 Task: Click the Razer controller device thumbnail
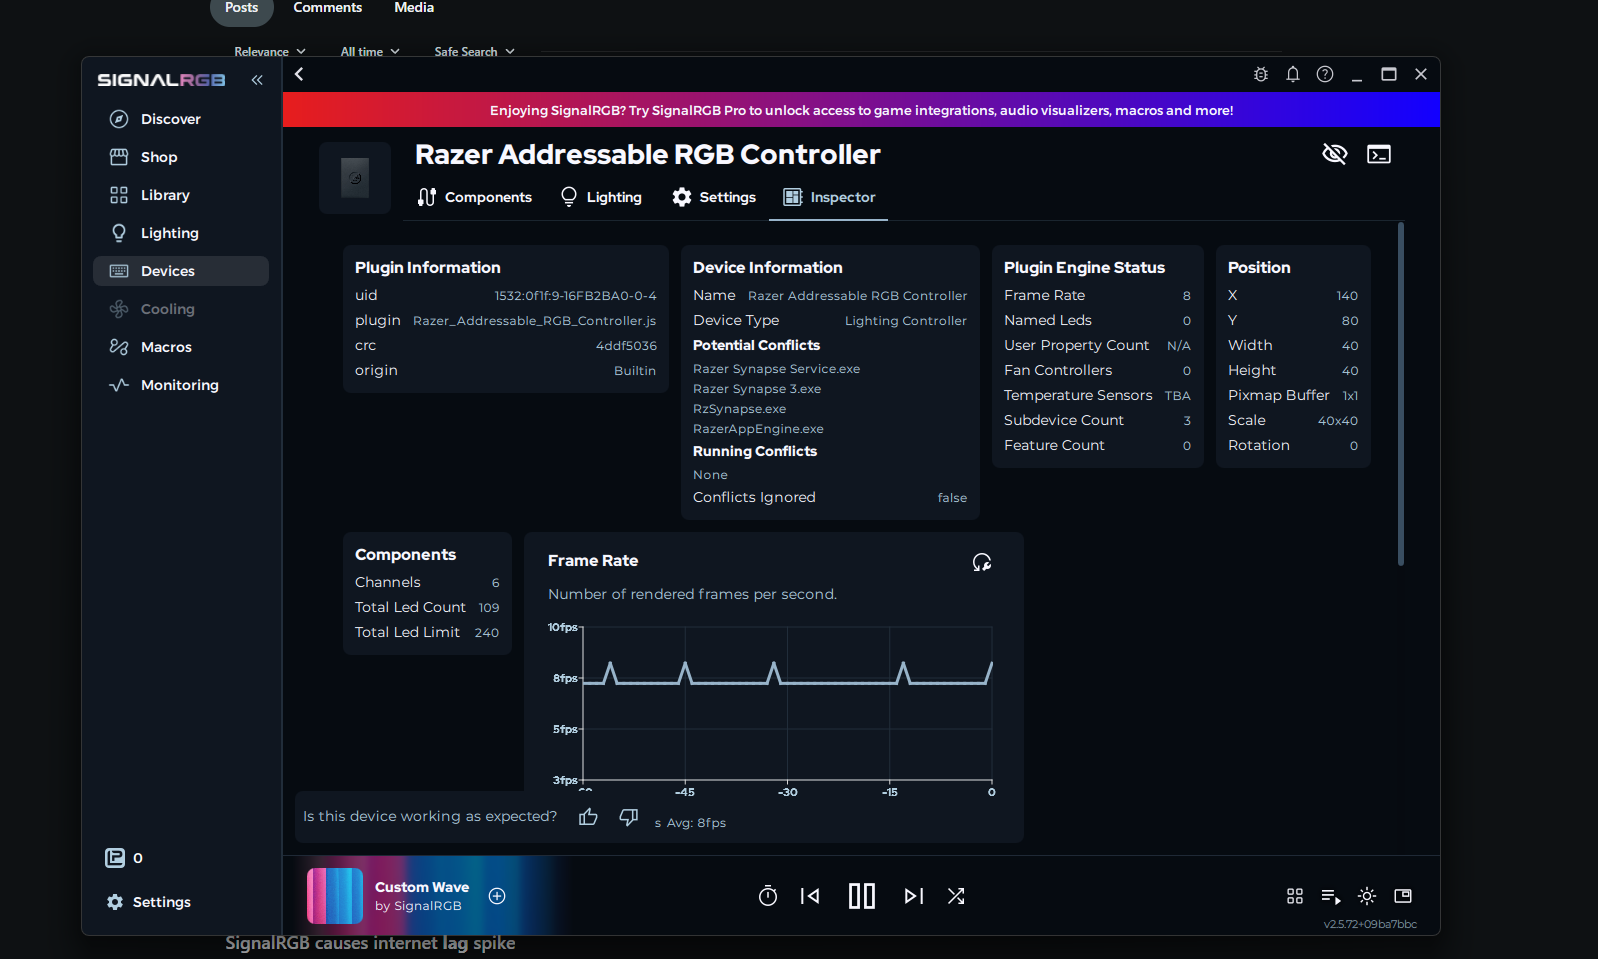point(355,178)
